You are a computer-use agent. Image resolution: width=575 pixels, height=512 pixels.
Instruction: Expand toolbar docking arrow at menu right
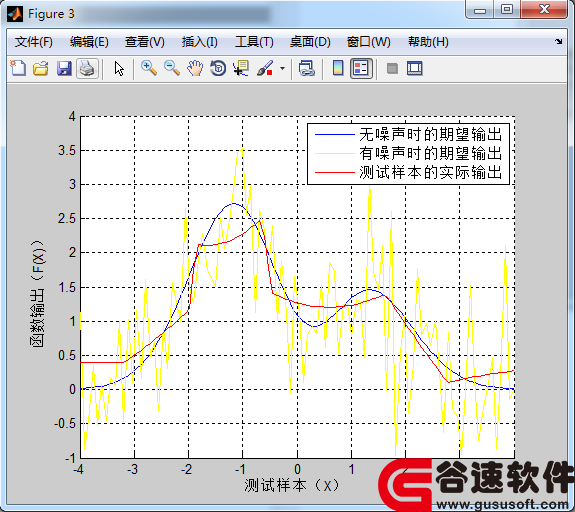(558, 41)
